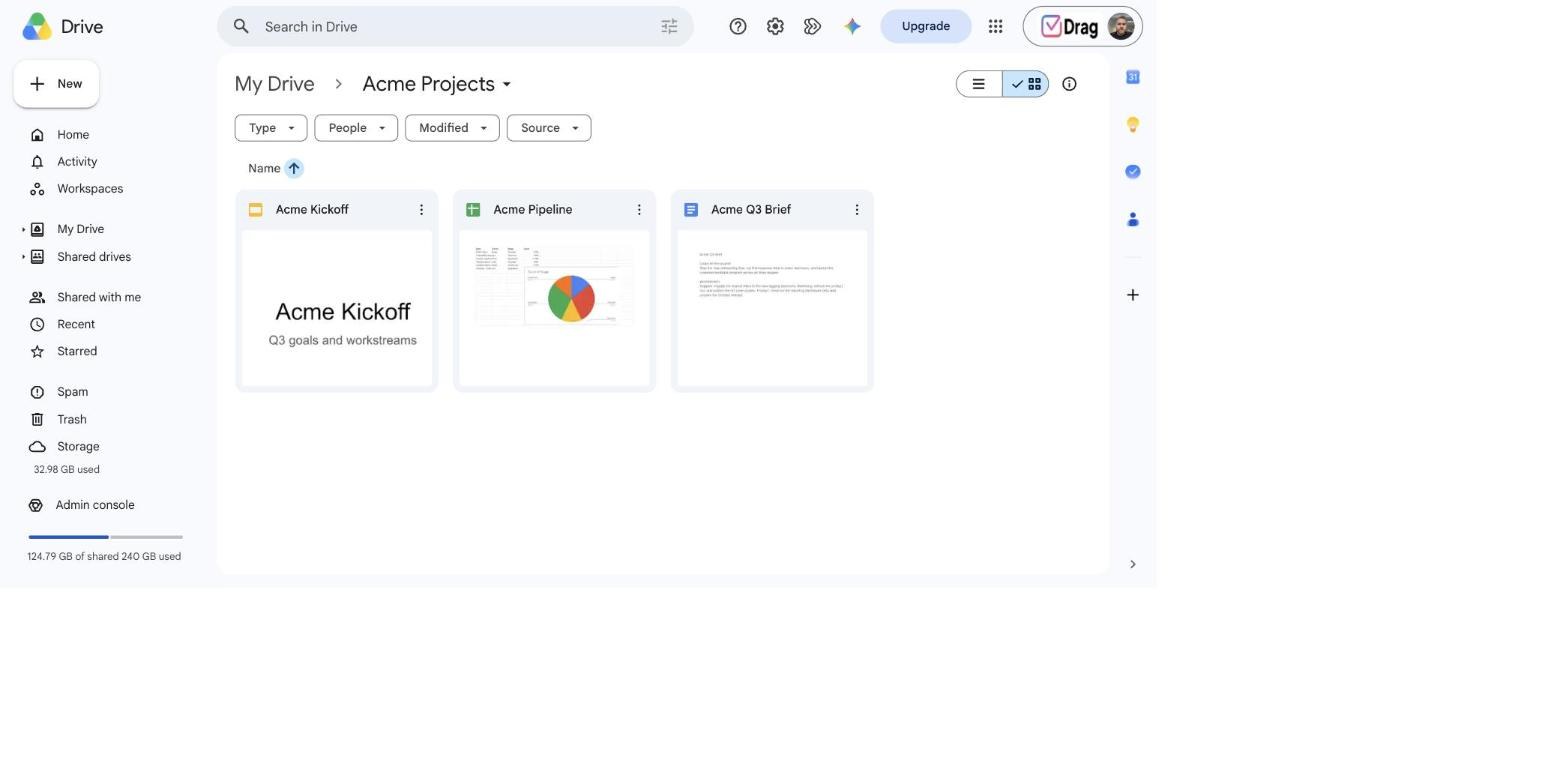Open the Modified filter dropdown

(x=452, y=128)
